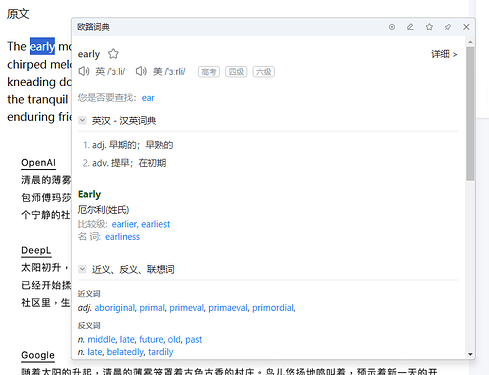Click scrollbar down arrow in dictionary popup
The width and height of the screenshot is (489, 375).
tap(470, 354)
